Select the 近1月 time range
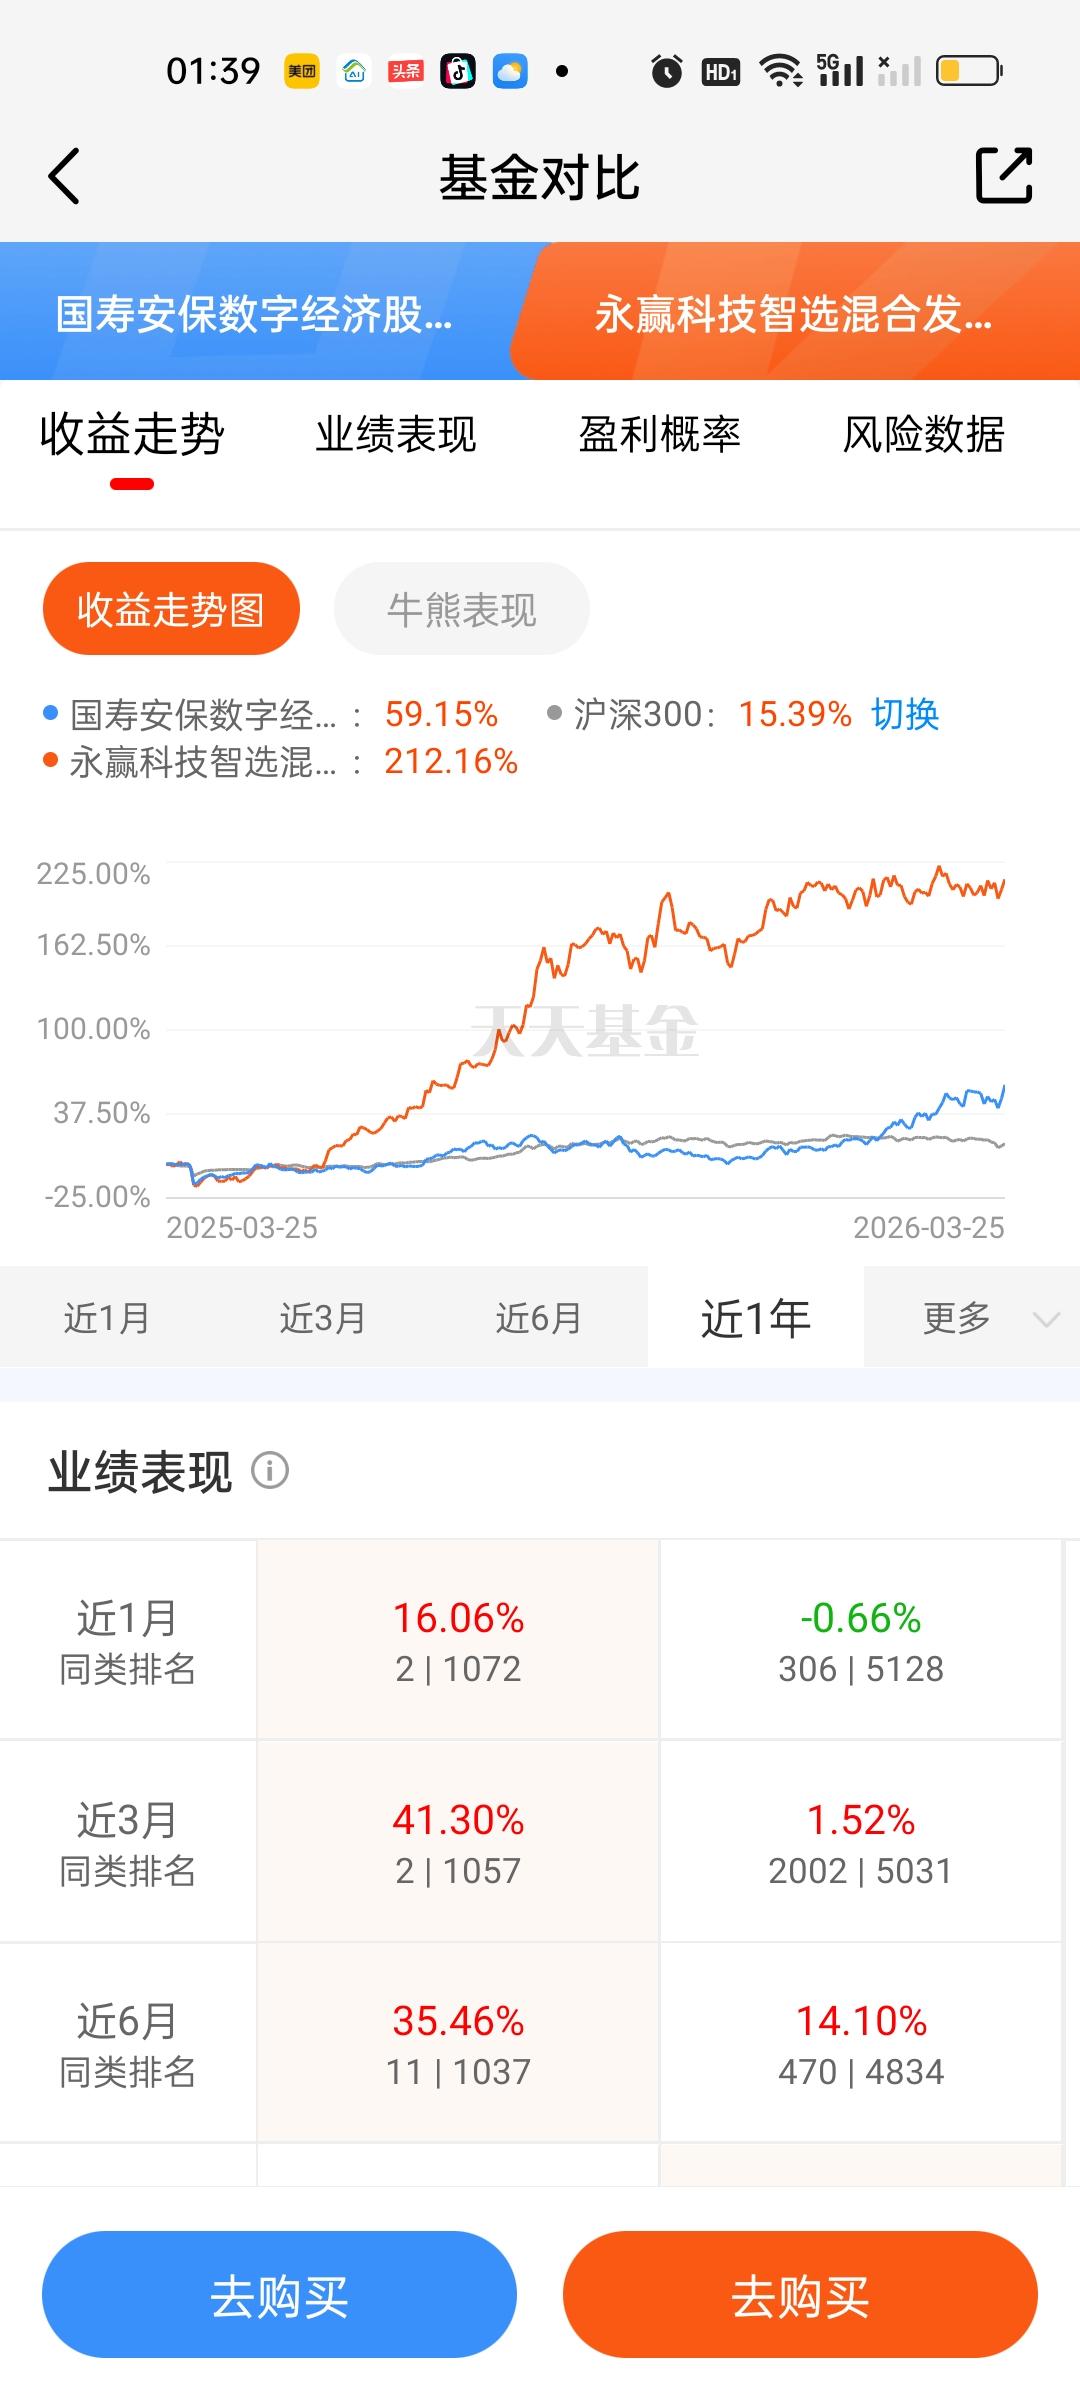The height and width of the screenshot is (2400, 1080). pos(107,1318)
